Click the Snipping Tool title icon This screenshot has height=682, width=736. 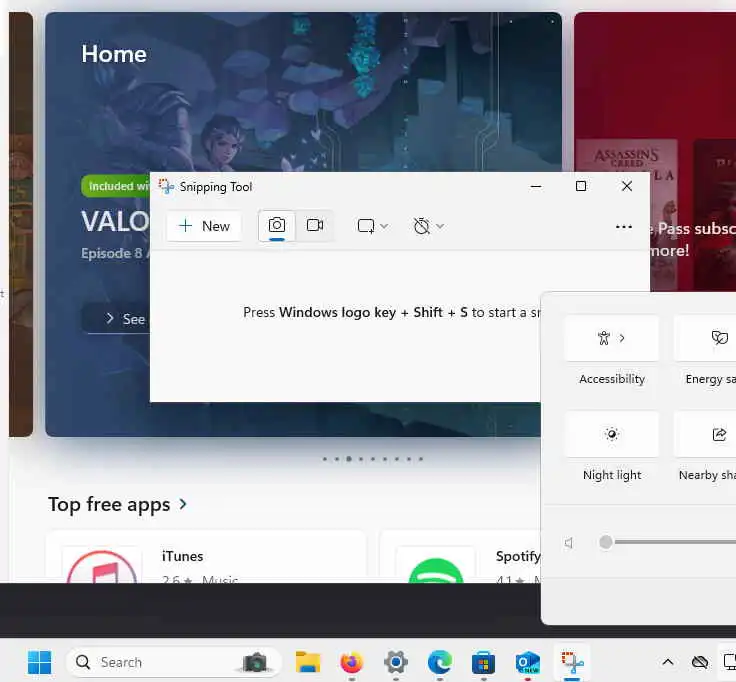166,186
